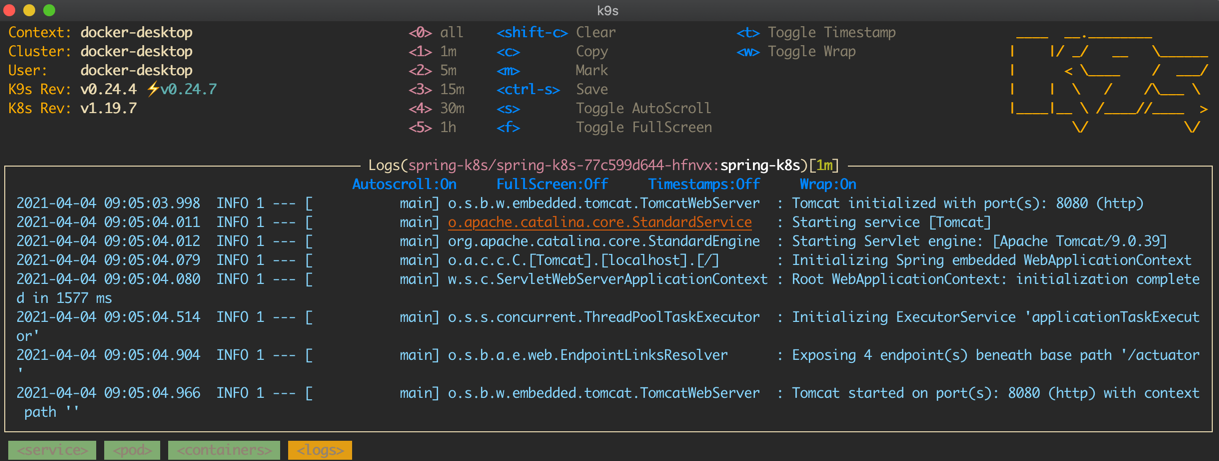The height and width of the screenshot is (461, 1219).
Task: Select the active <logs> breadcrumb
Action: [x=320, y=450]
